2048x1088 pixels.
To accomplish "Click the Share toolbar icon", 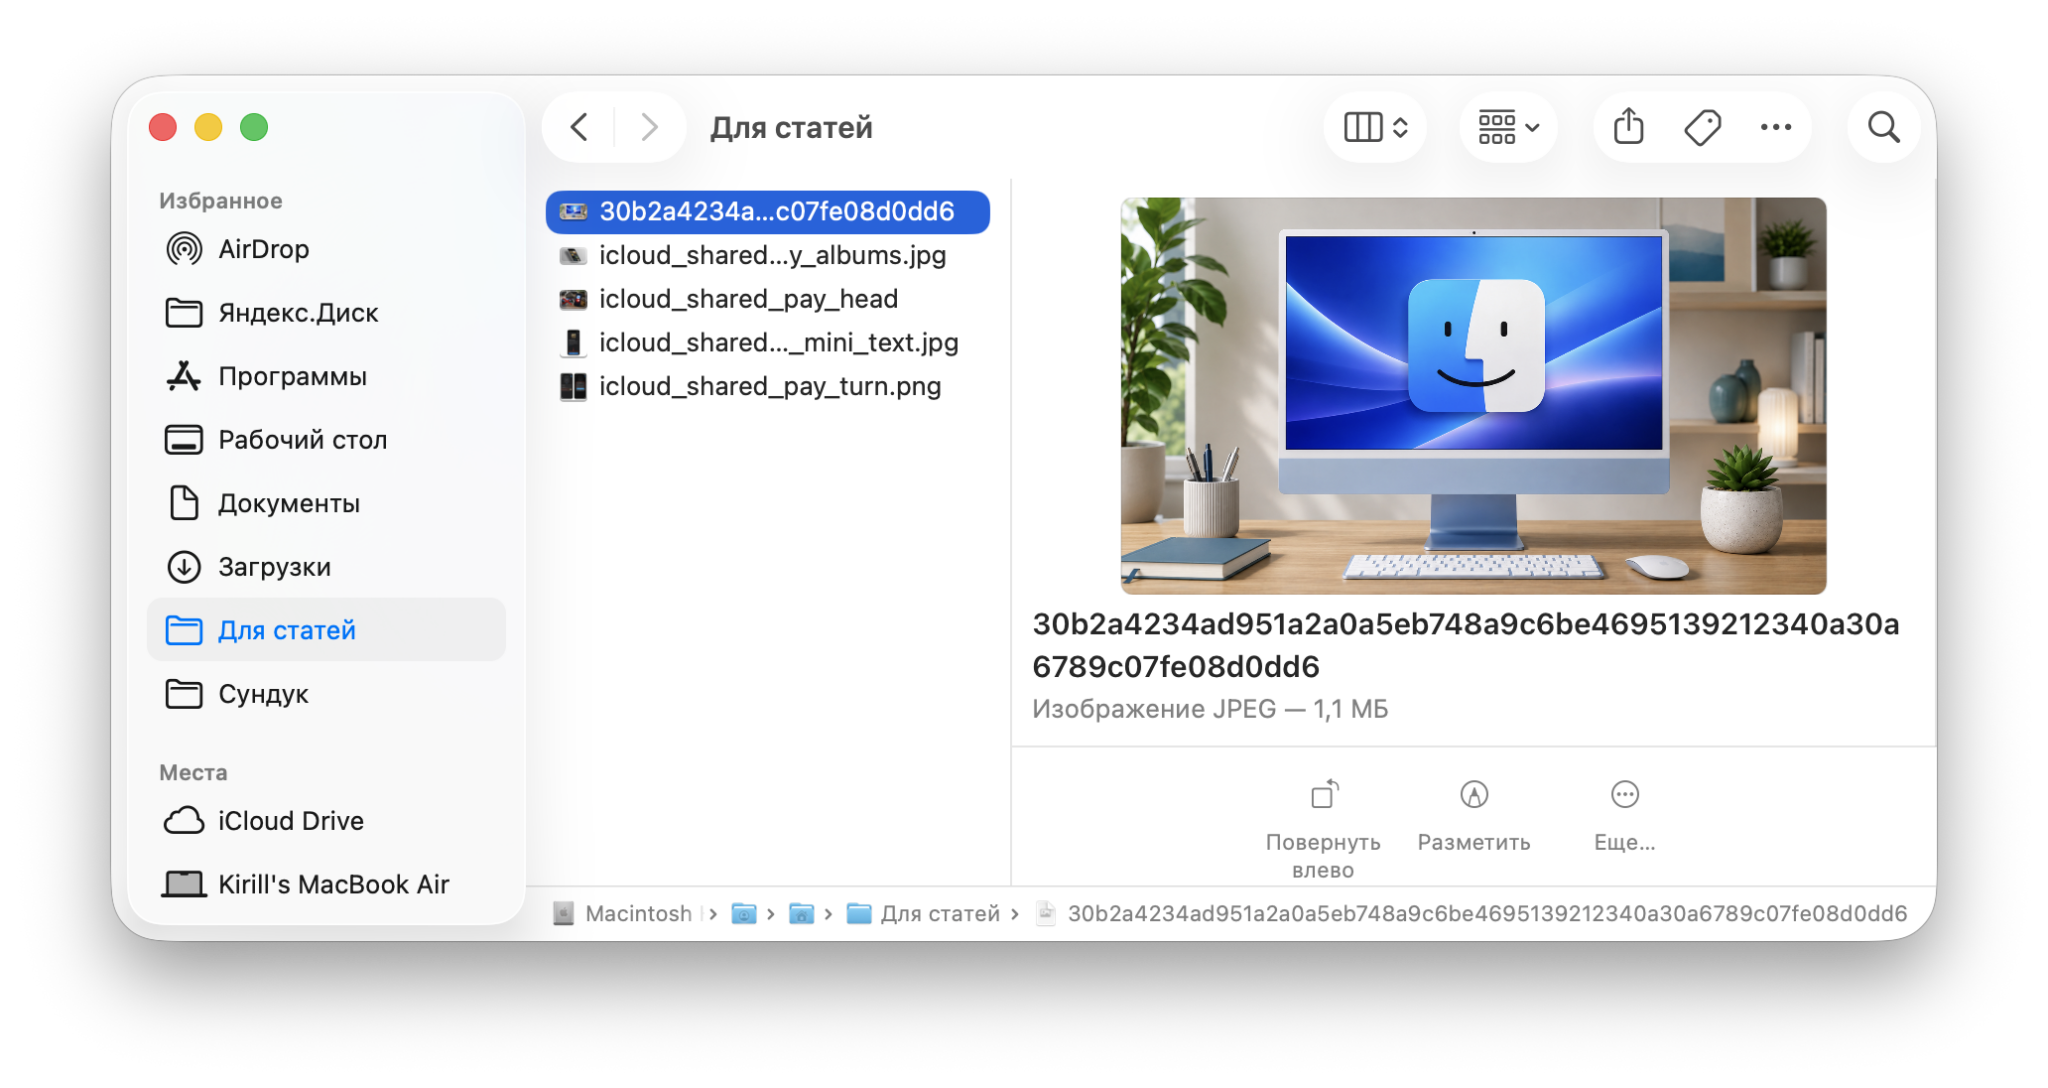I will 1628,127.
